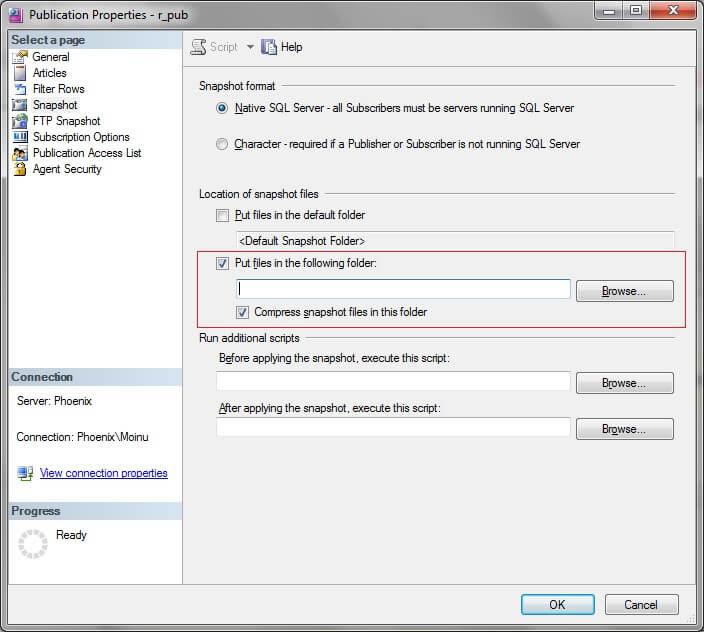Viewport: 704px width, 632px height.
Task: Open the Script dropdown arrow
Action: tap(250, 47)
